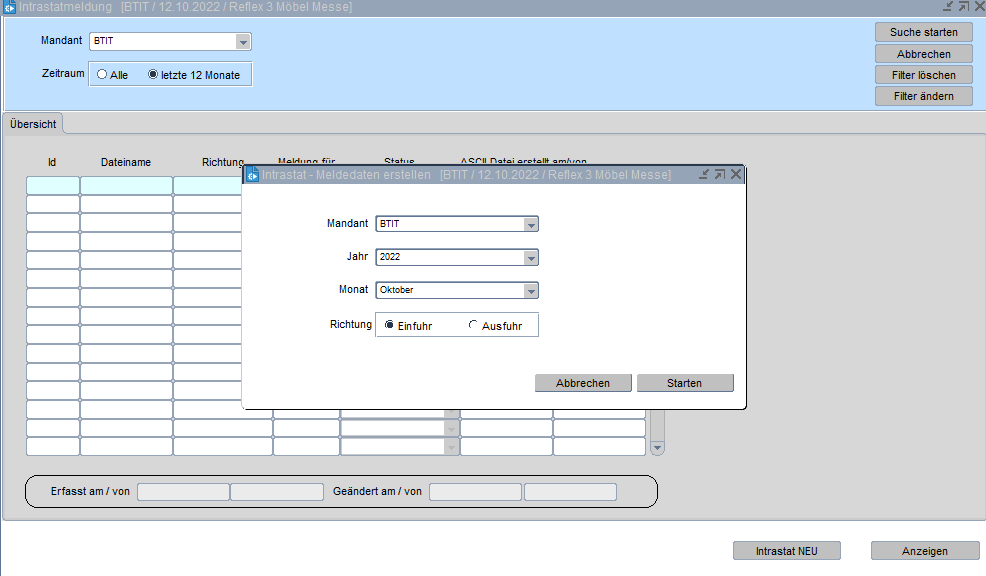Choose the Alle time period option

[102, 74]
